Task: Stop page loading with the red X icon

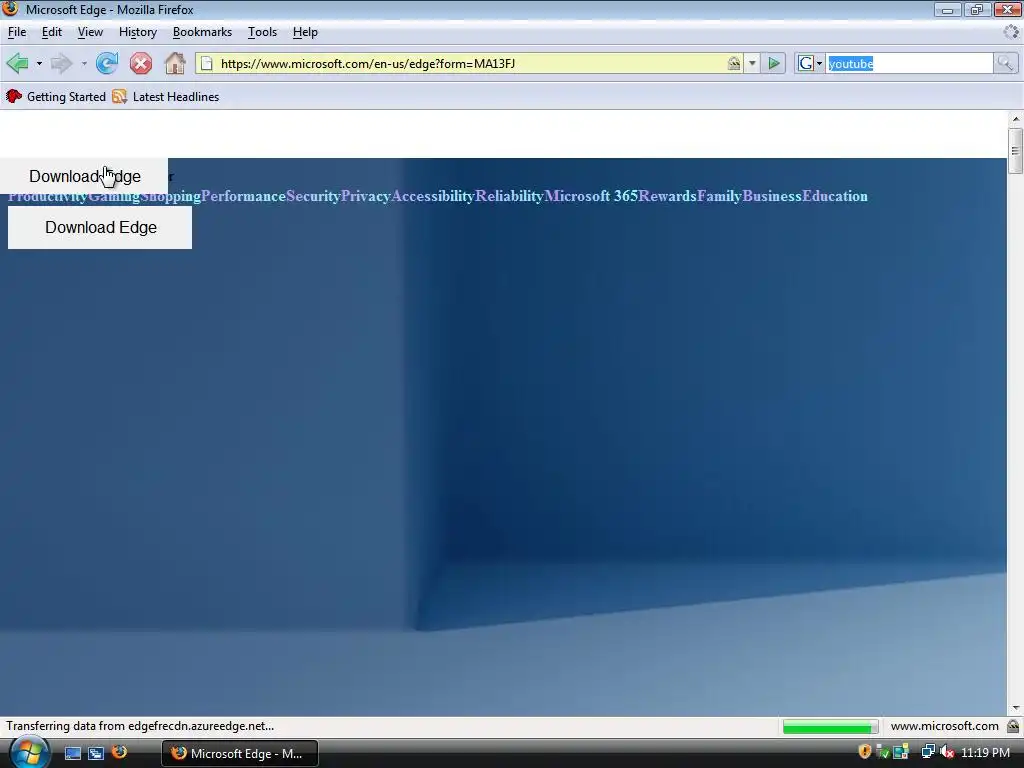Action: click(140, 63)
